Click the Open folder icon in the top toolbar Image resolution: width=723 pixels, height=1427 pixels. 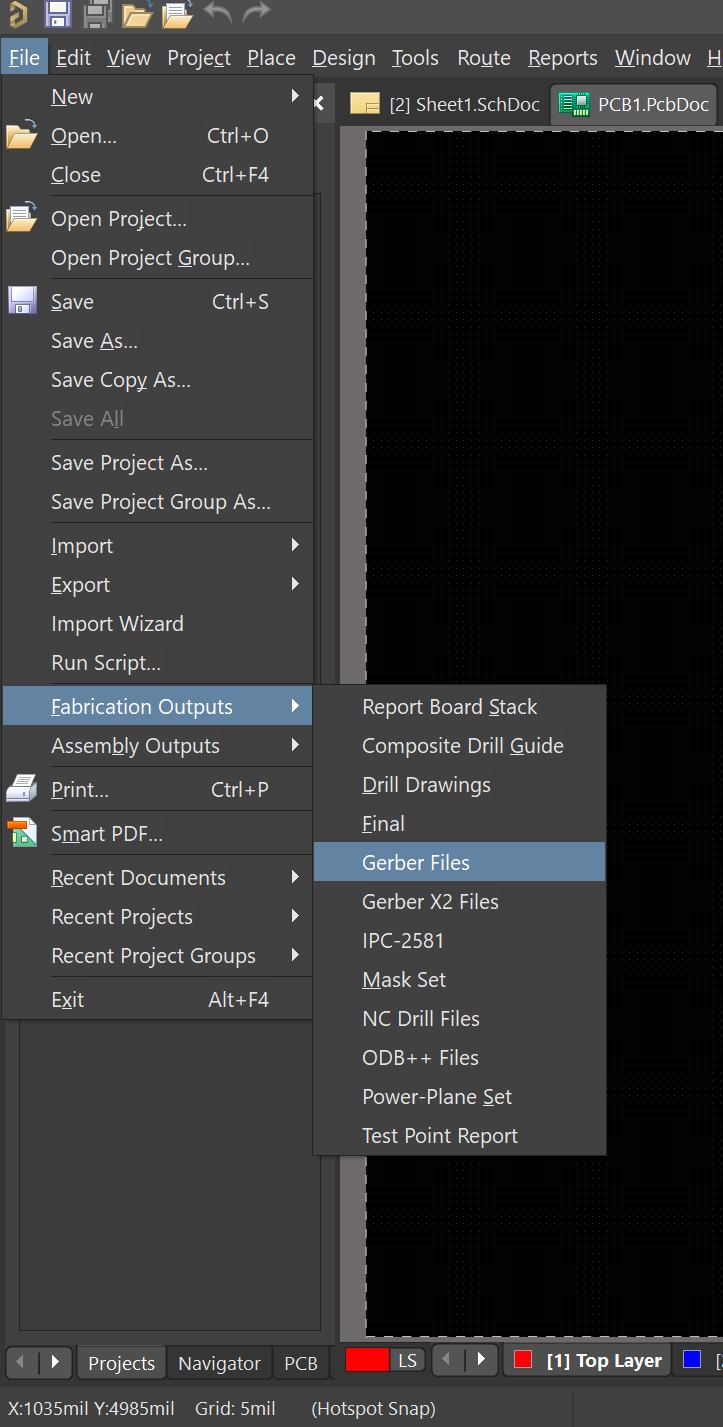pos(137,14)
